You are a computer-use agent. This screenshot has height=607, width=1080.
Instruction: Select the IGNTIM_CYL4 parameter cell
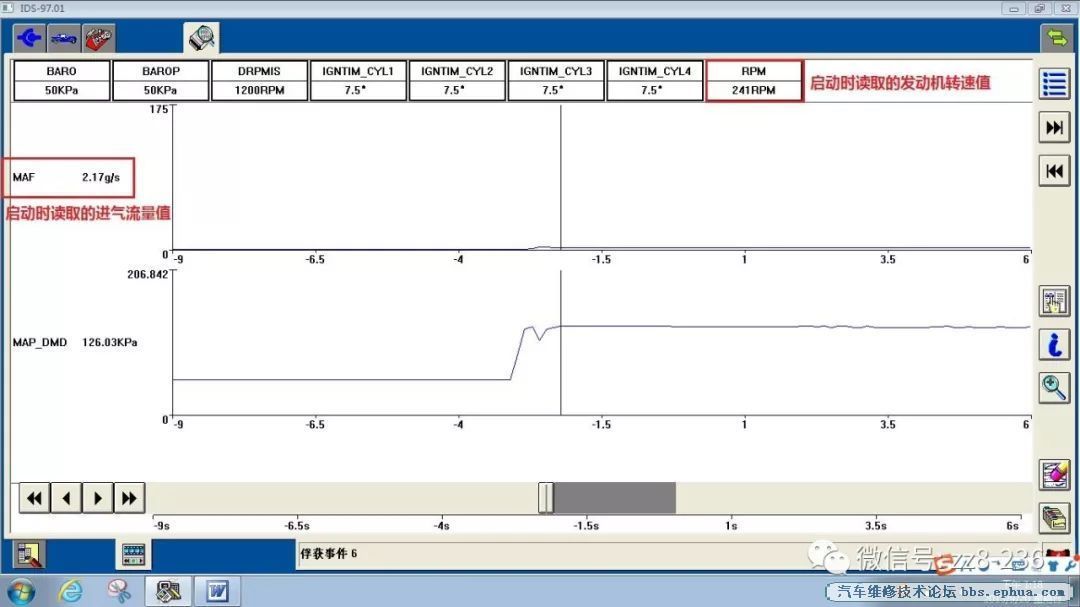654,81
